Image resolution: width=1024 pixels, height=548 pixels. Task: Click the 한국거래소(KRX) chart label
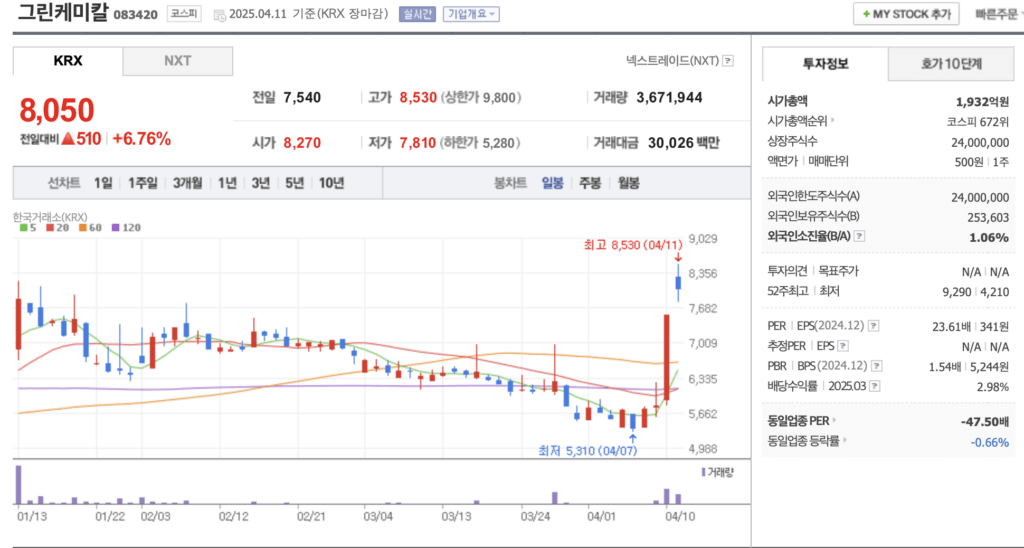(x=50, y=217)
